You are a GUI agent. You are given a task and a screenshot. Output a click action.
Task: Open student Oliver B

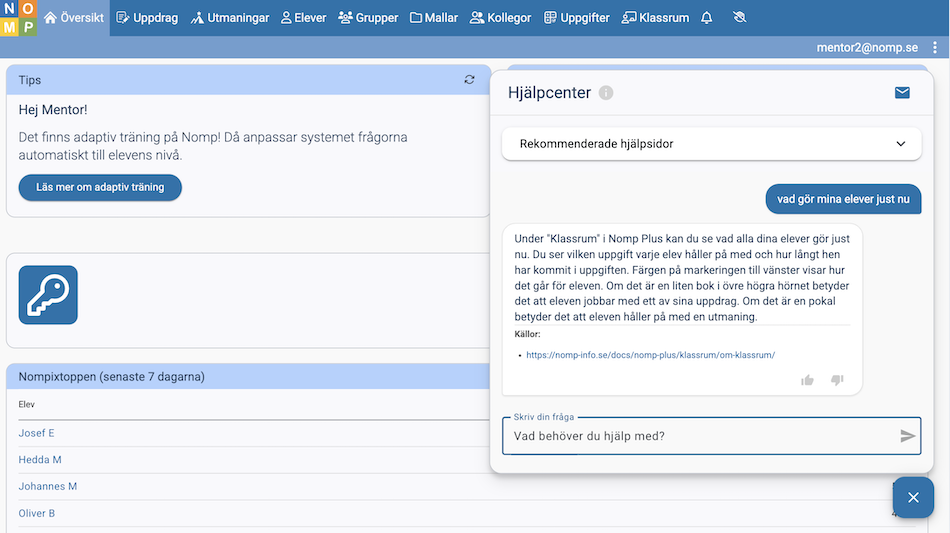[x=36, y=513]
